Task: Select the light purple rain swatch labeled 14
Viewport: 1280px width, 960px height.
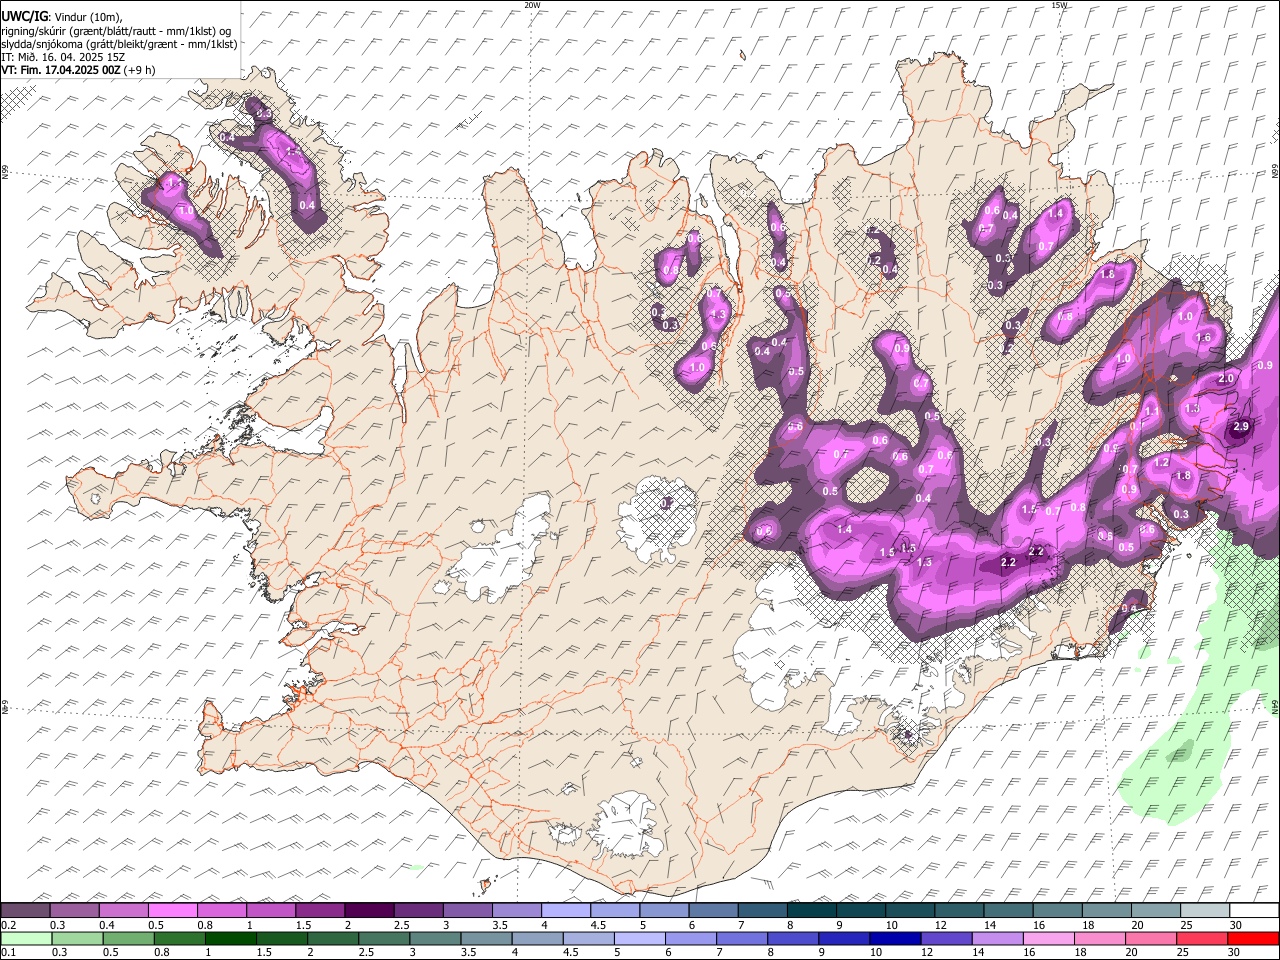Action: [997, 938]
